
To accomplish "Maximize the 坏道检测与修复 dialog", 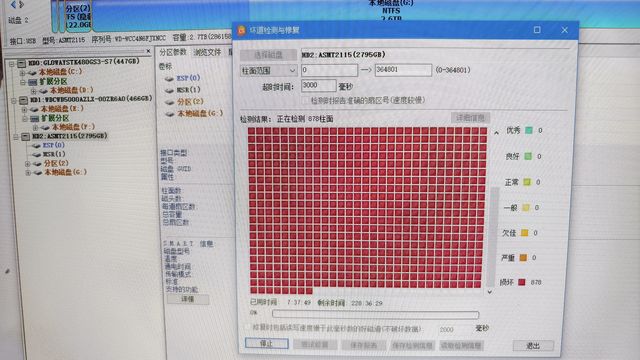I will (537, 30).
